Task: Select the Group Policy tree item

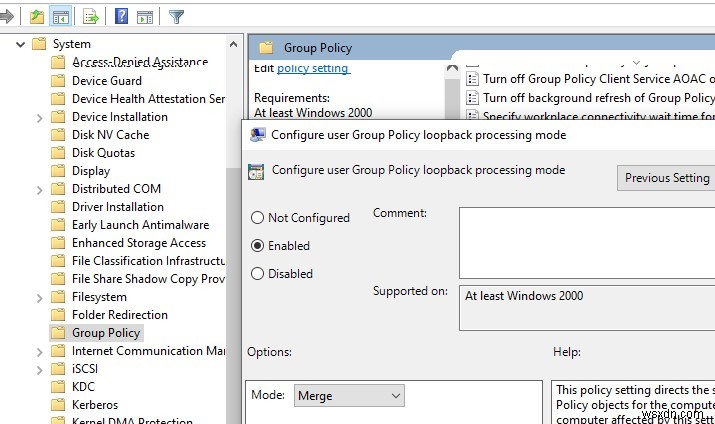Action: pos(106,333)
